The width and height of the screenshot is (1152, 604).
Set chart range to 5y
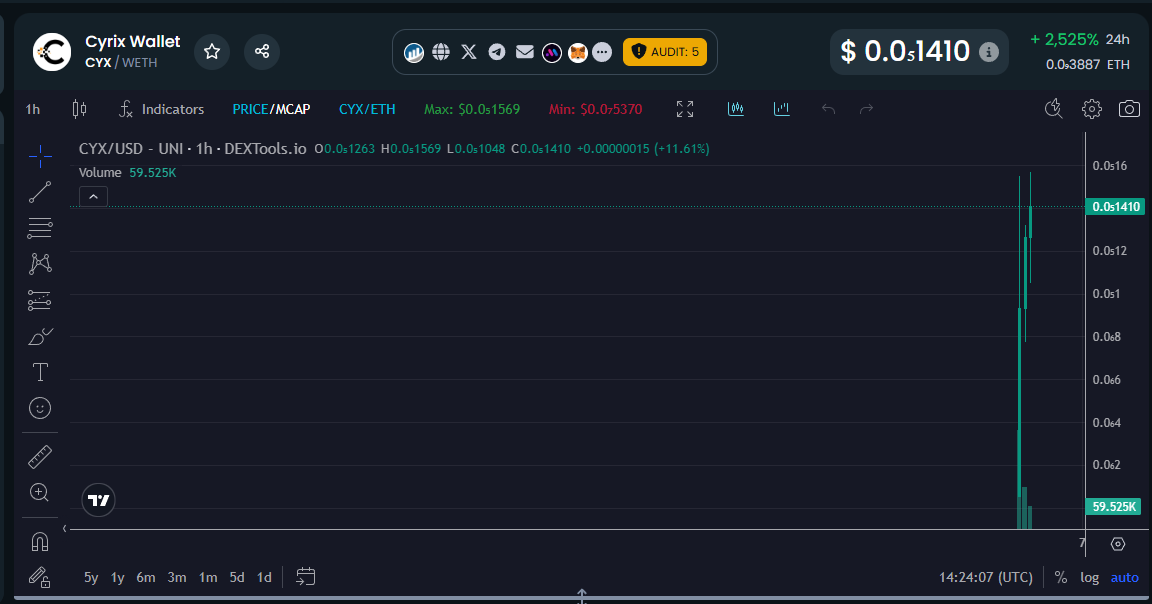coord(91,578)
